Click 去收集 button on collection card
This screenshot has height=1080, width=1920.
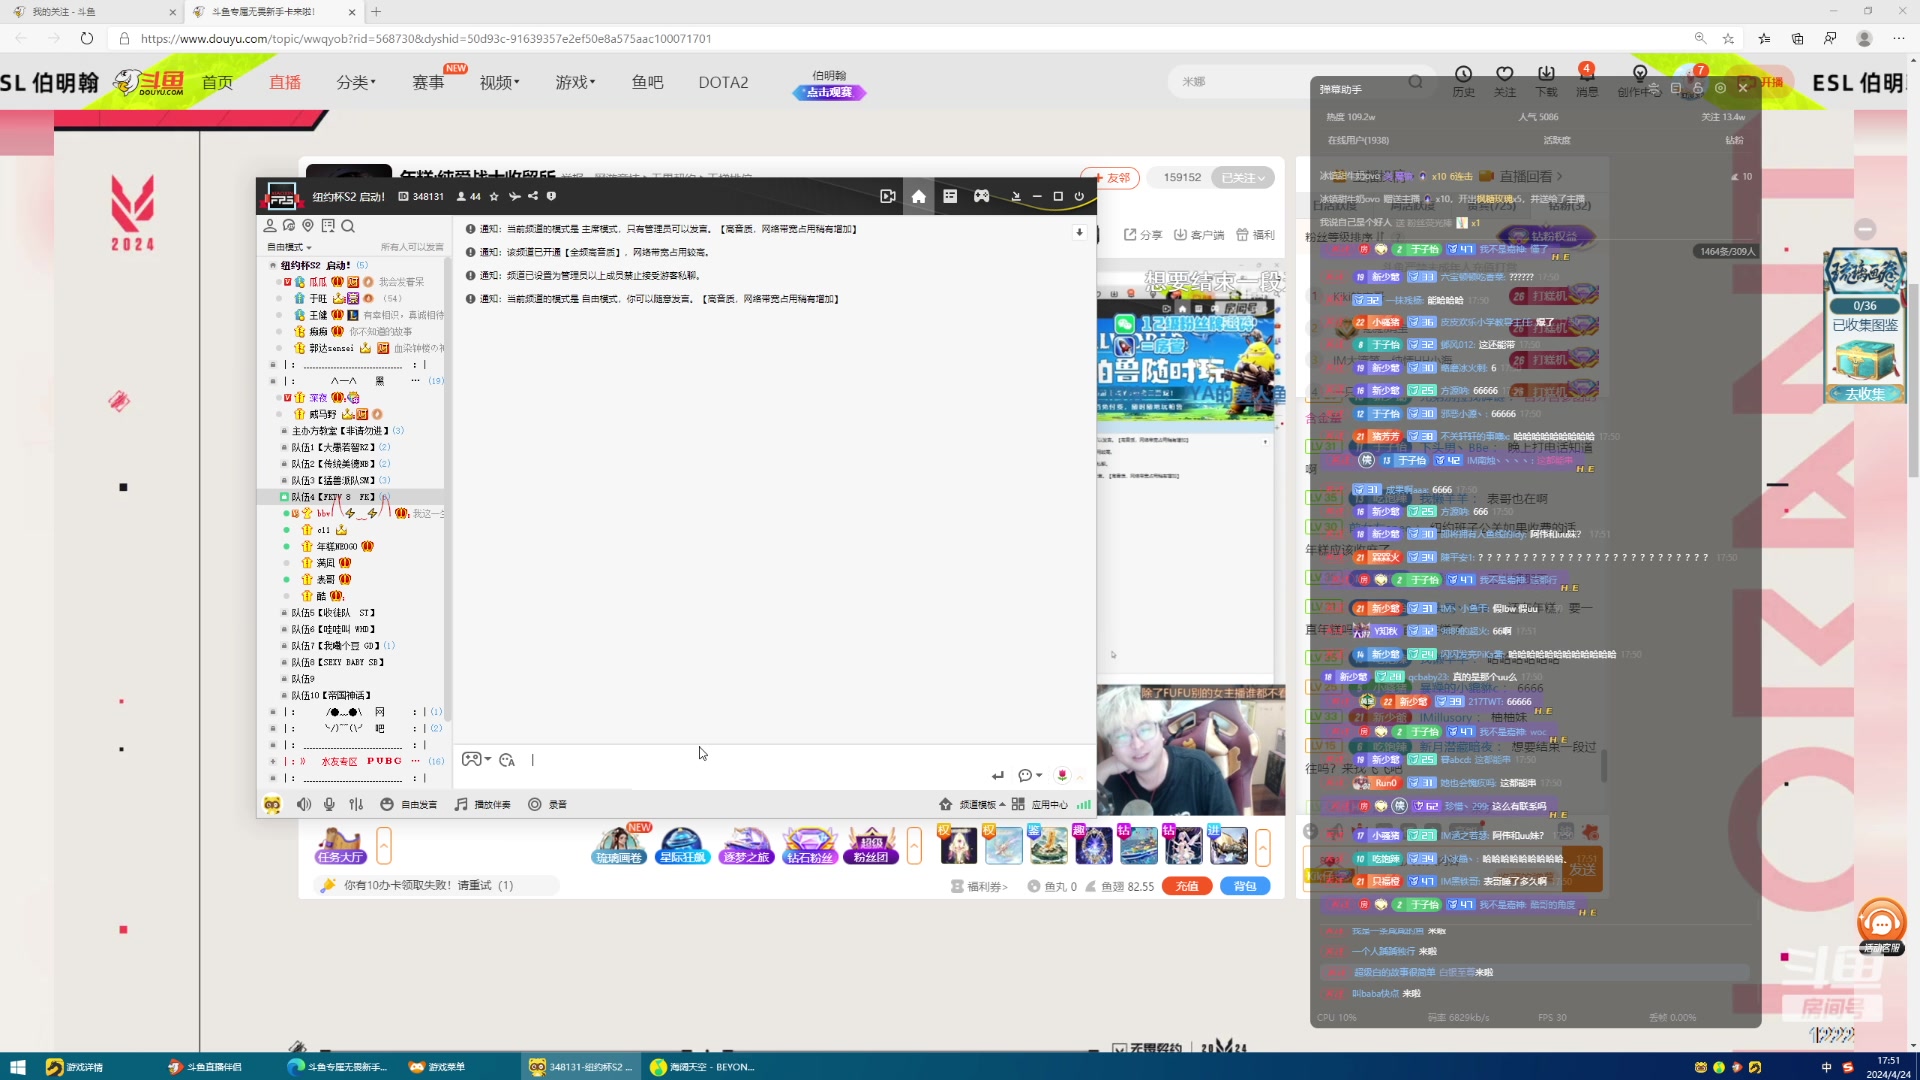pos(1864,394)
